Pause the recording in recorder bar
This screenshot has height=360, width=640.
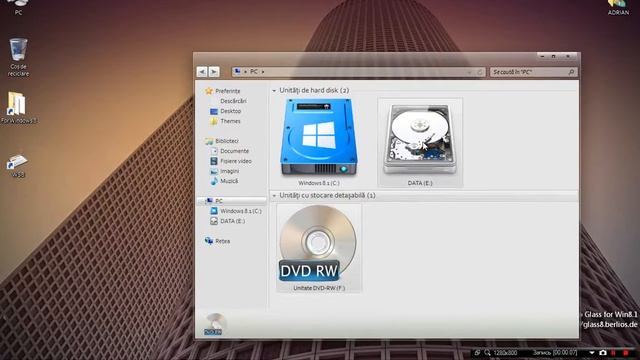(614, 353)
